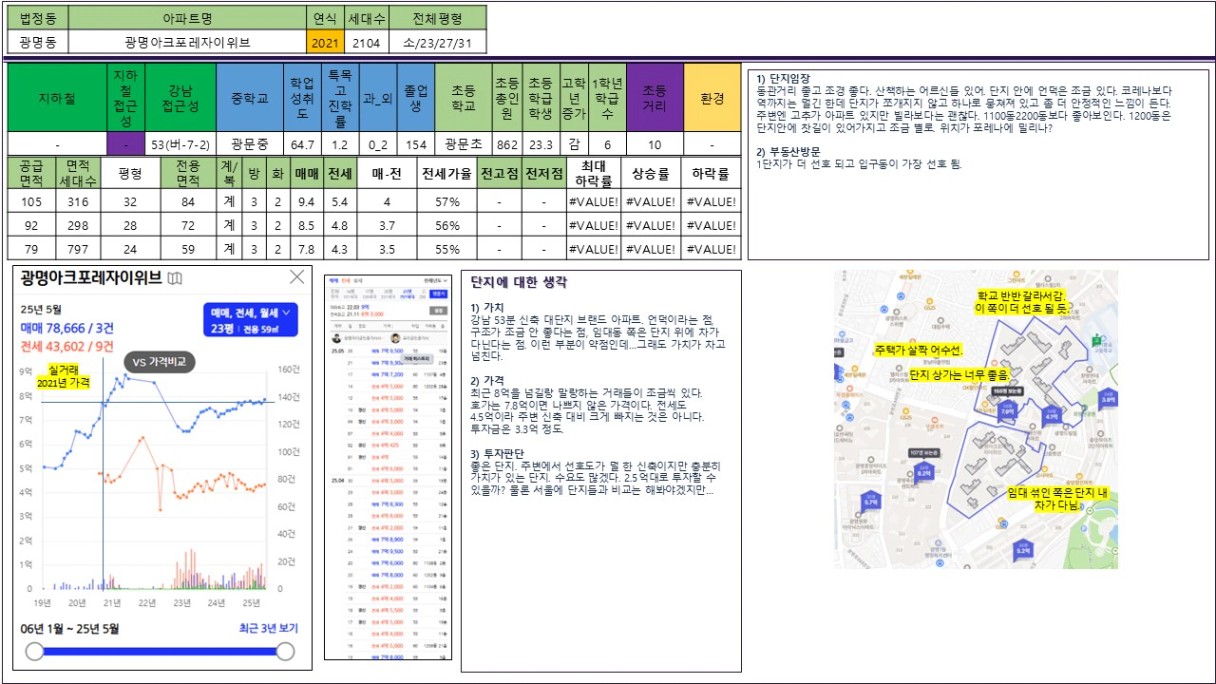The width and height of the screenshot is (1216, 684).
Task: Click the 매매 78,666 / 3건 chart label
Action: click(x=67, y=327)
